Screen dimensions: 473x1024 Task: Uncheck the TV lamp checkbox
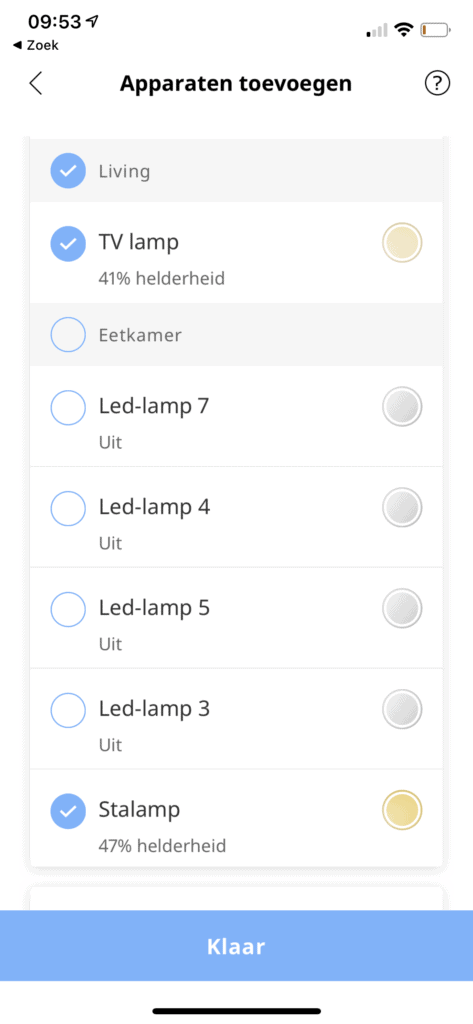[68, 244]
